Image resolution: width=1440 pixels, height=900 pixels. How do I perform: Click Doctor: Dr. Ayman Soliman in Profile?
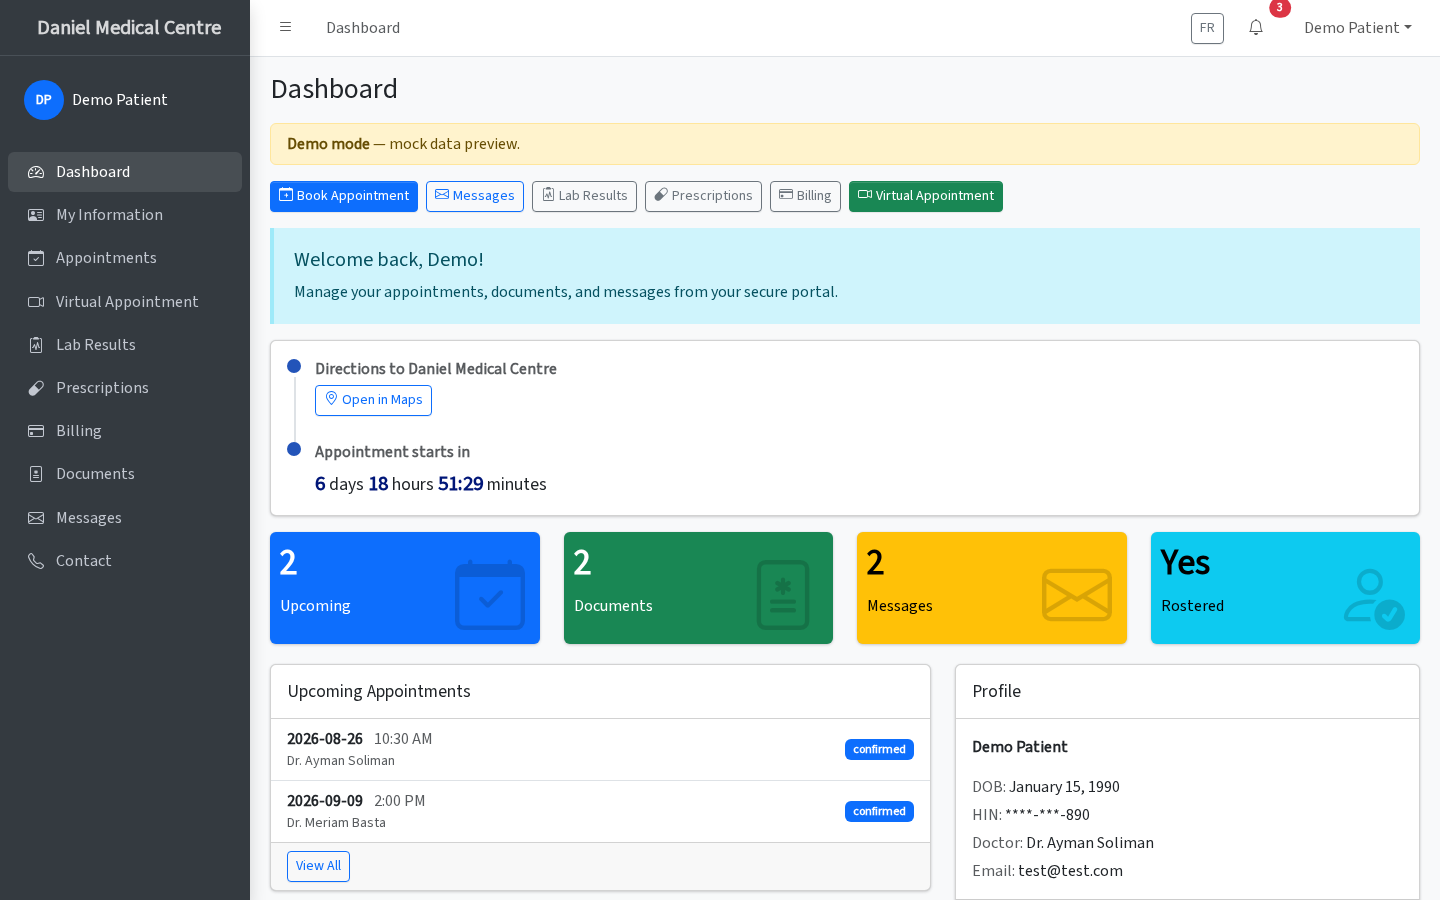click(x=1063, y=843)
